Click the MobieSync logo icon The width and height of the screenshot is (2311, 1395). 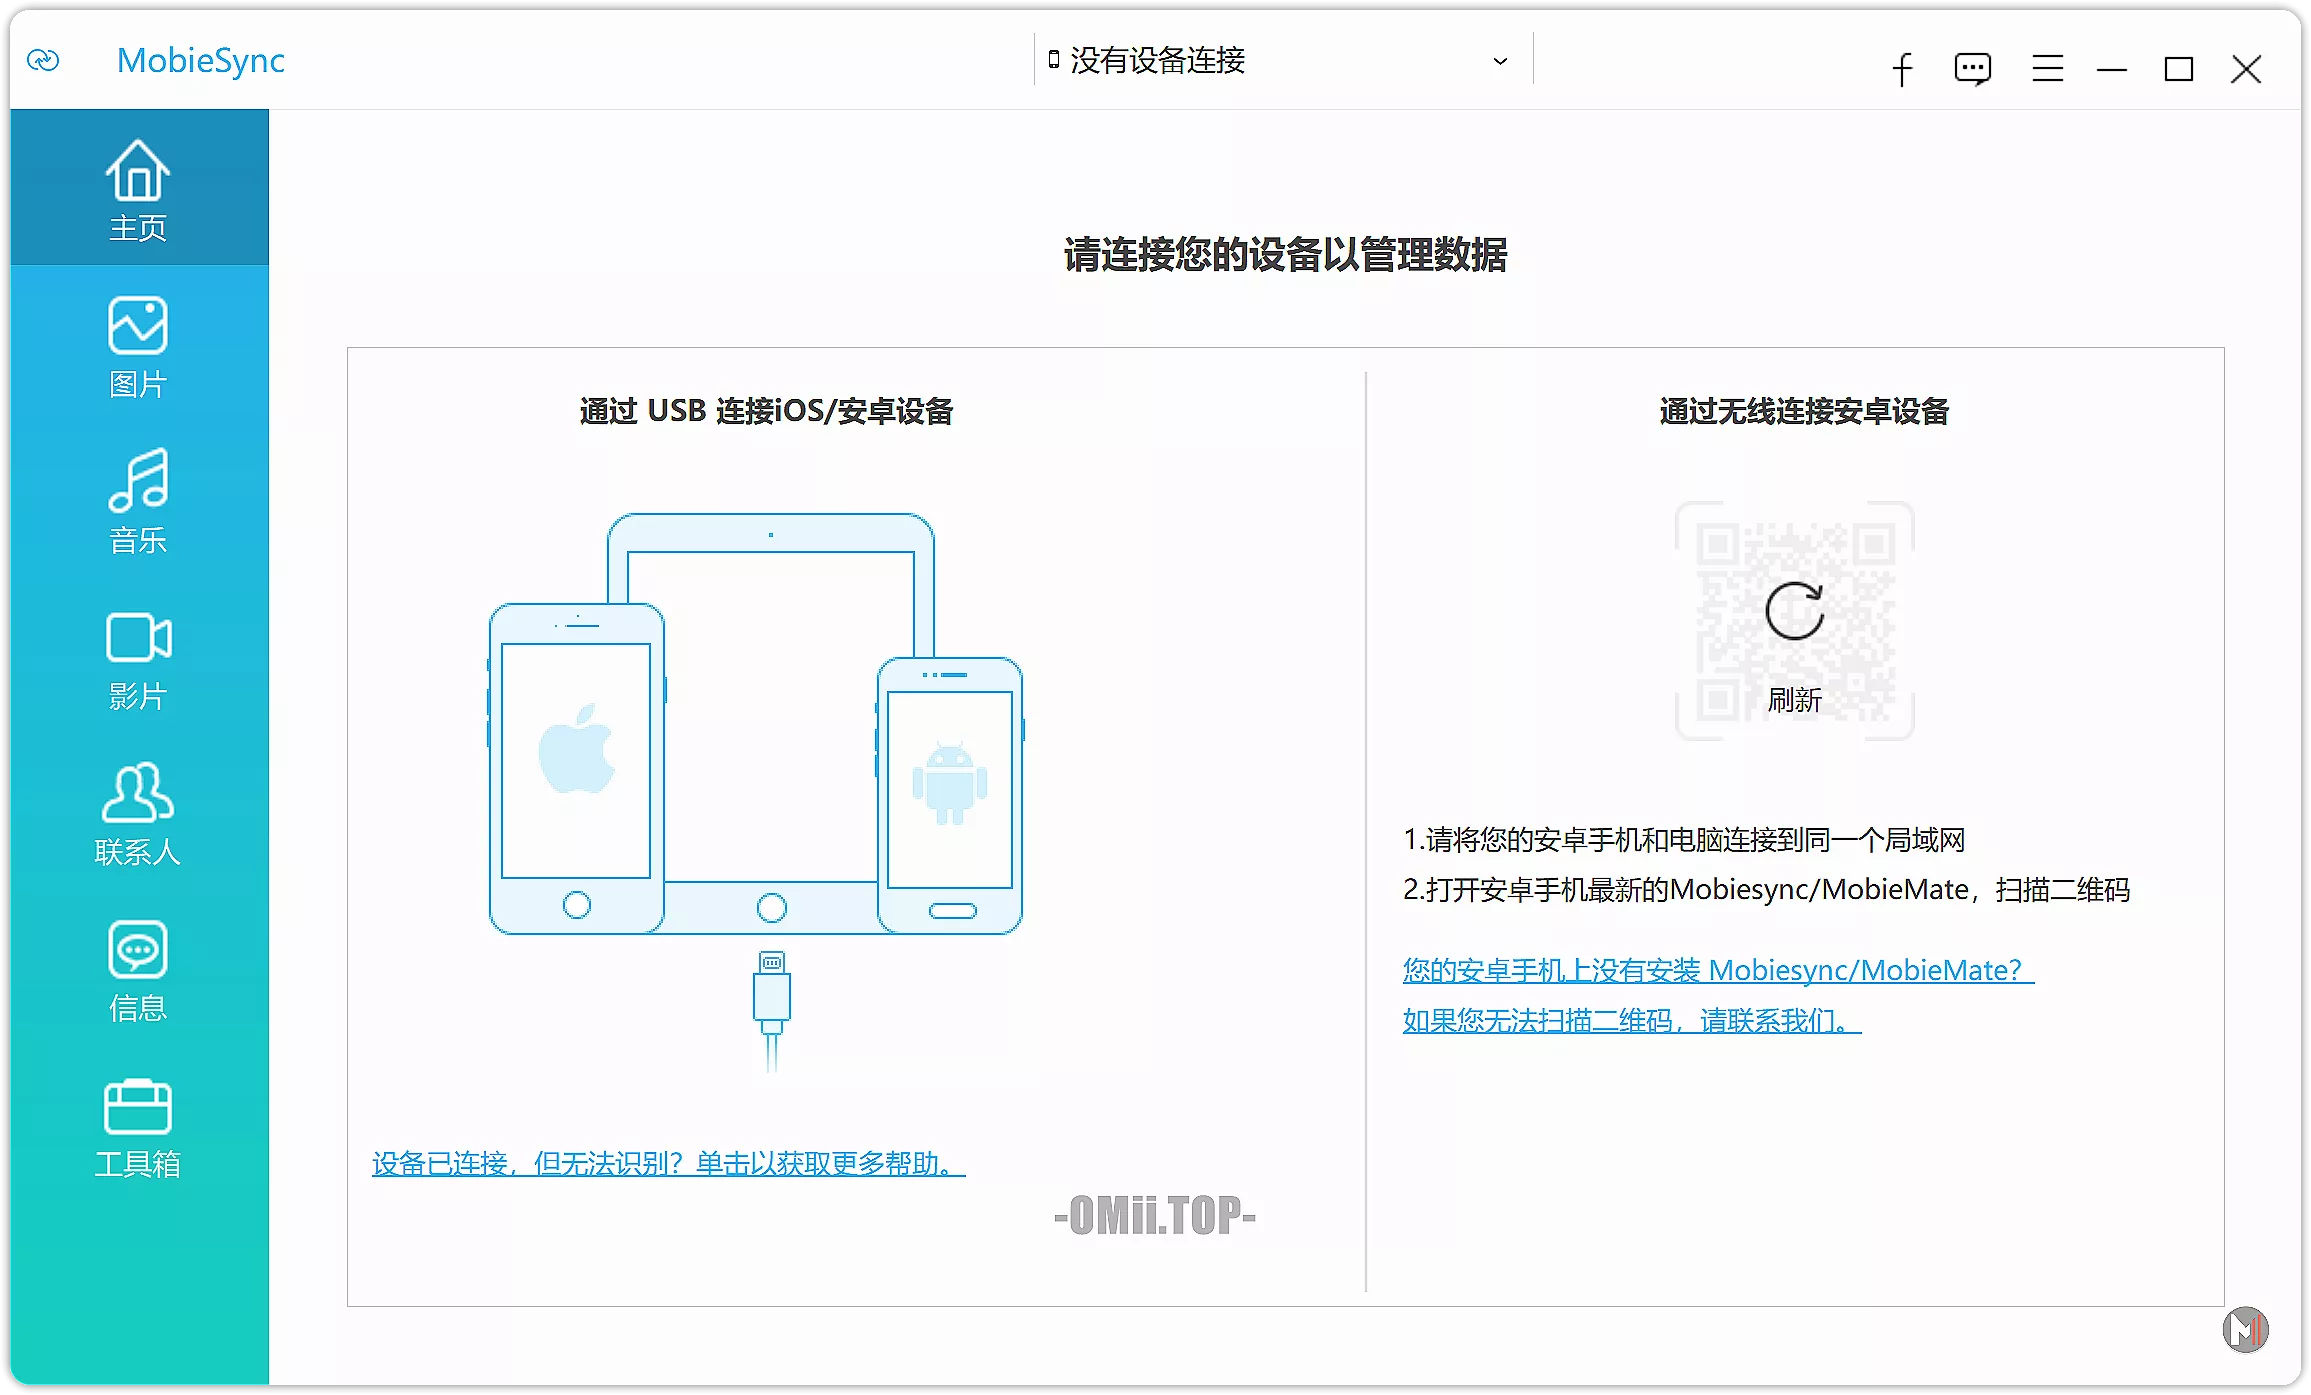pos(43,61)
